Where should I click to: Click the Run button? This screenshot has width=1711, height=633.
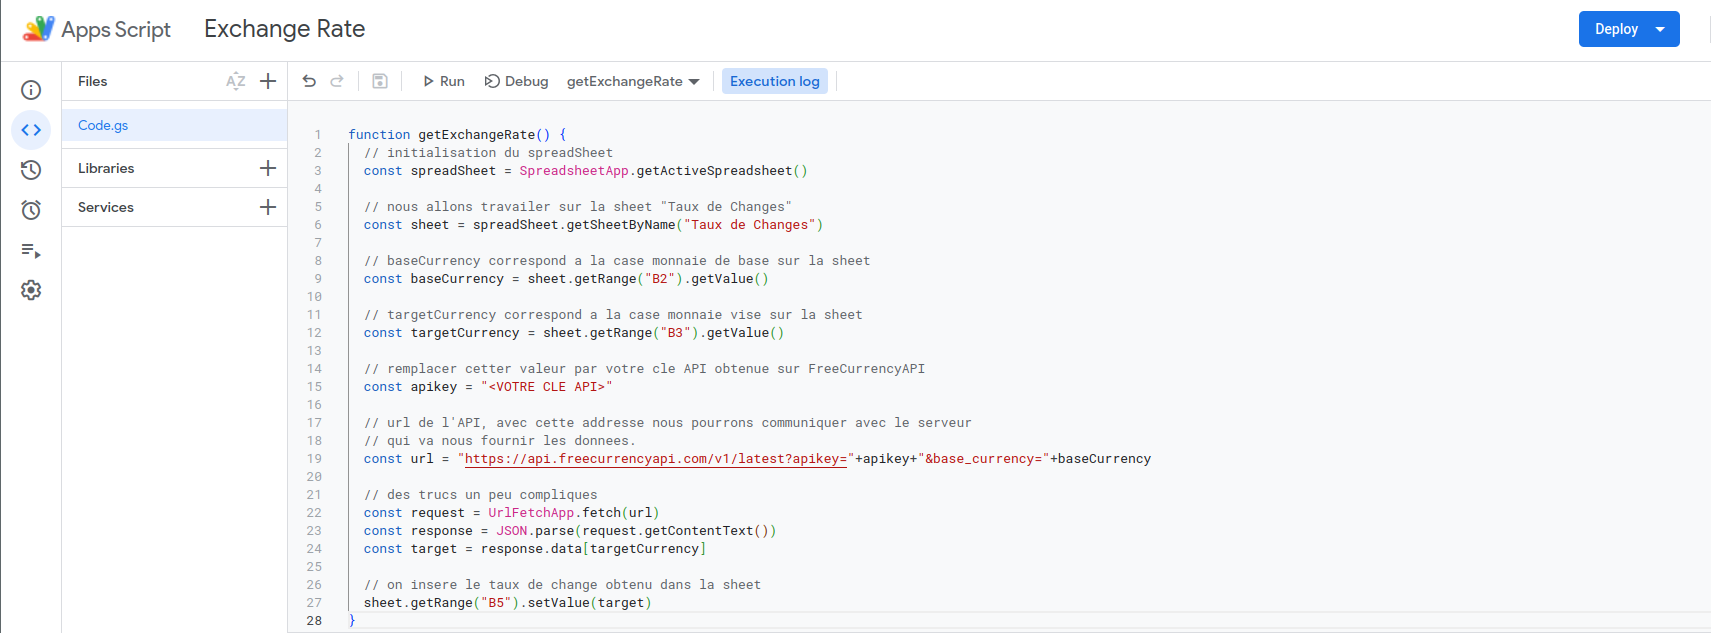click(x=443, y=81)
